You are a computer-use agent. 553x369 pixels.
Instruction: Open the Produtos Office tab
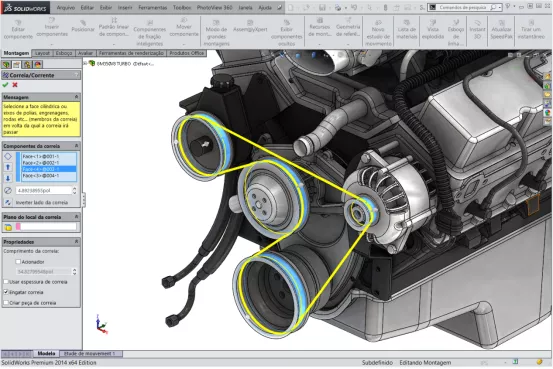coord(187,53)
